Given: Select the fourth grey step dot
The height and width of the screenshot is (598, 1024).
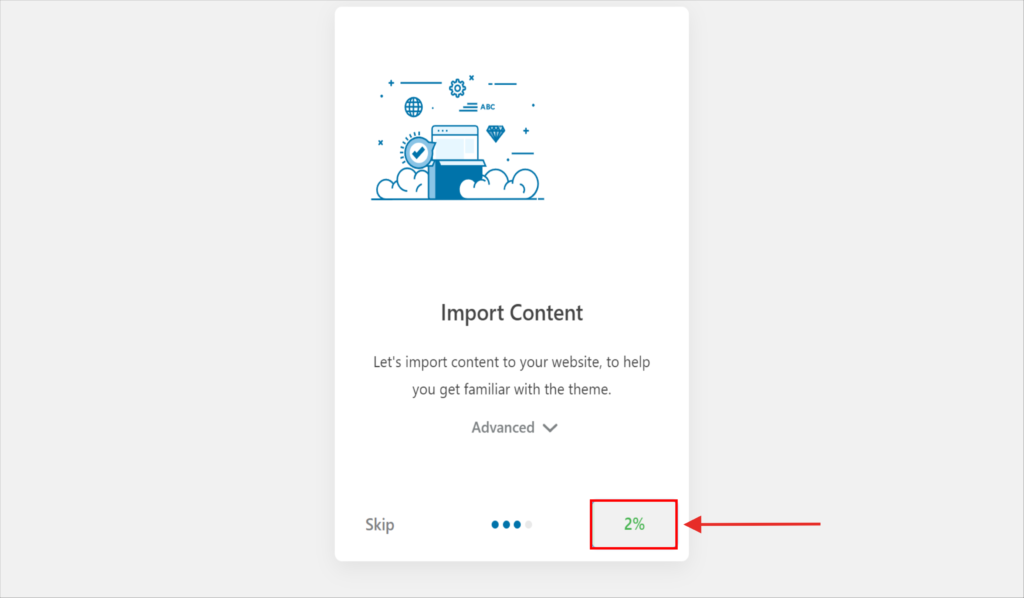Looking at the screenshot, I should 529,524.
